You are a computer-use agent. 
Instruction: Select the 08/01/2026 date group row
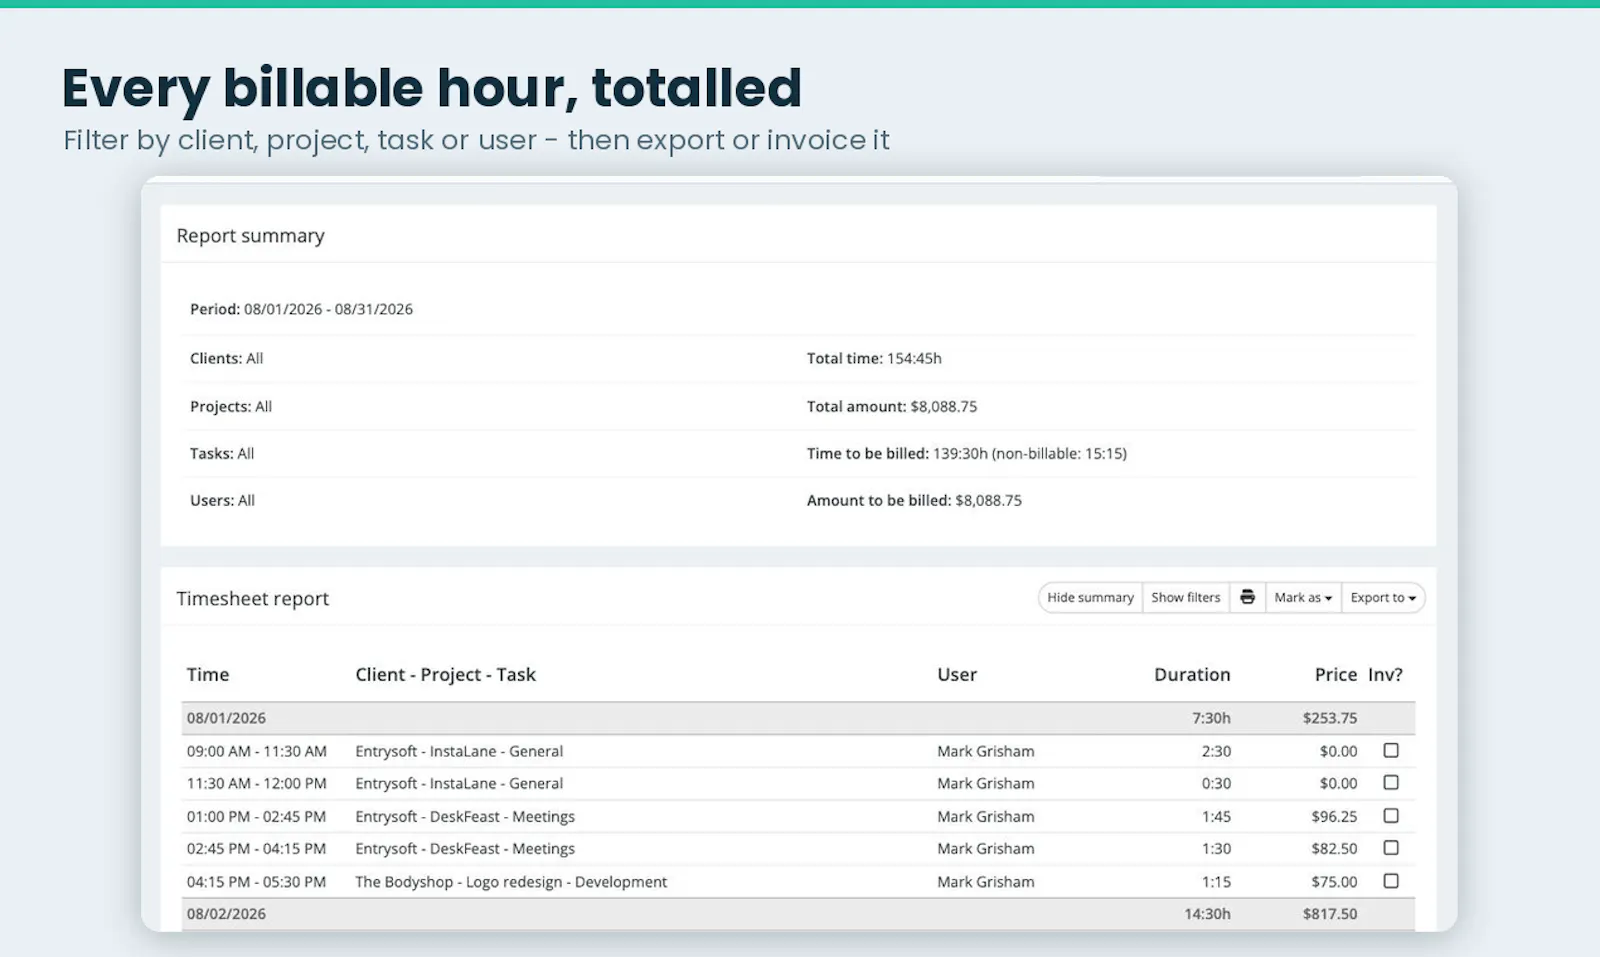pos(798,718)
